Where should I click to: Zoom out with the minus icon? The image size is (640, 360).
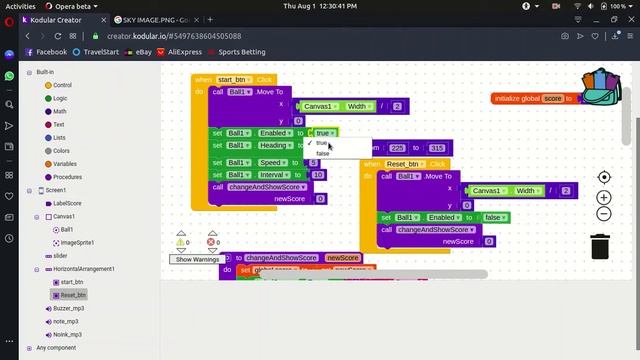(604, 214)
